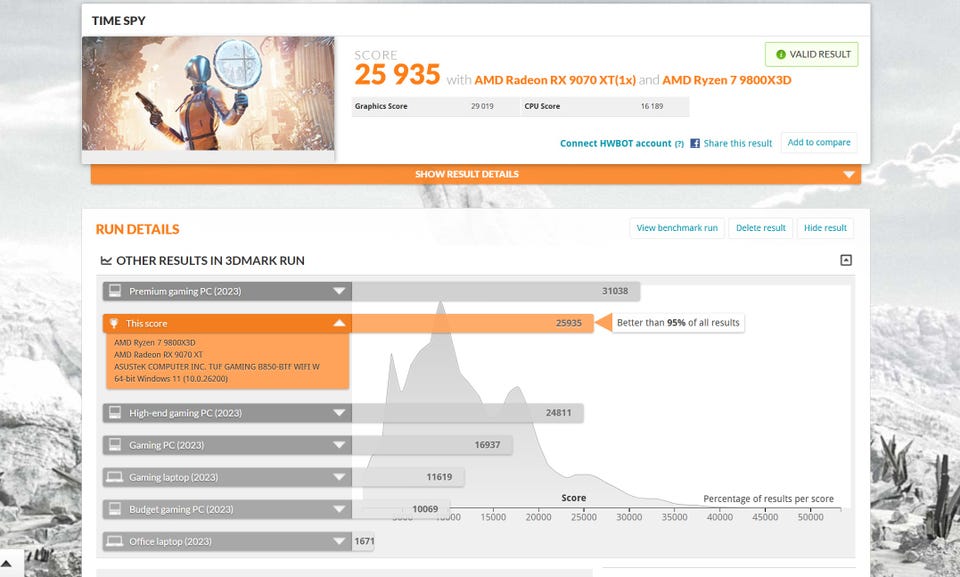Expand the High-end gaming PC (2023) row
This screenshot has height=577, width=960.
point(227,413)
